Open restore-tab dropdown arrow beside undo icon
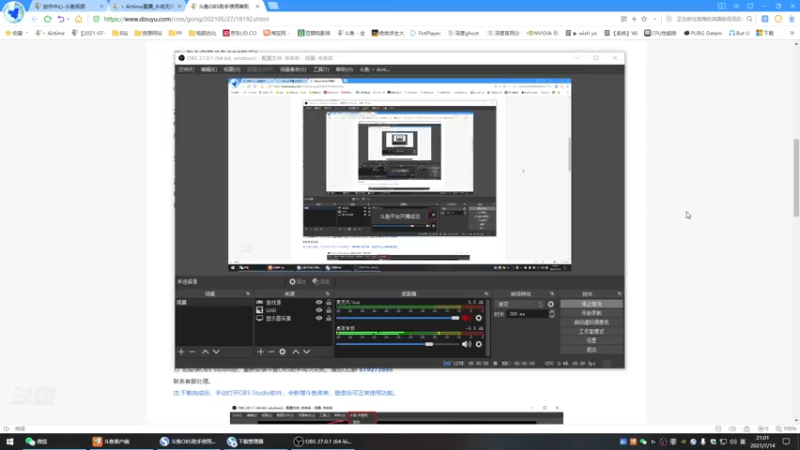Image resolution: width=800 pixels, height=450 pixels. click(68, 19)
